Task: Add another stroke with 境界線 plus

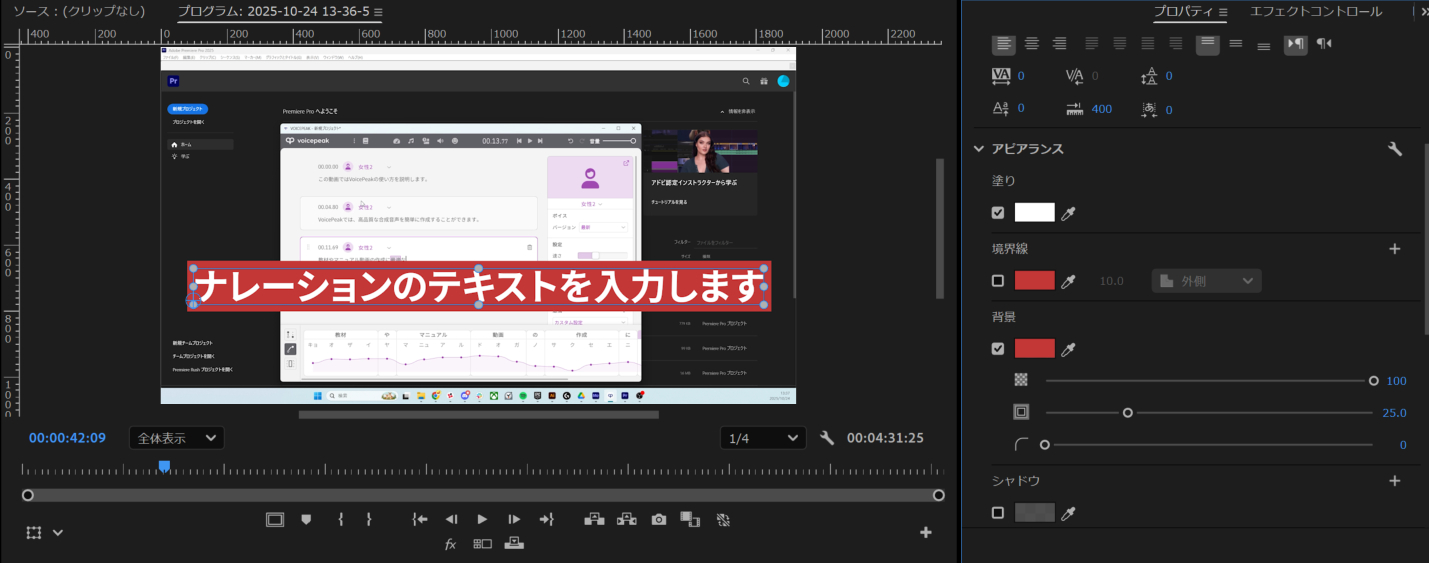Action: pyautogui.click(x=1395, y=249)
